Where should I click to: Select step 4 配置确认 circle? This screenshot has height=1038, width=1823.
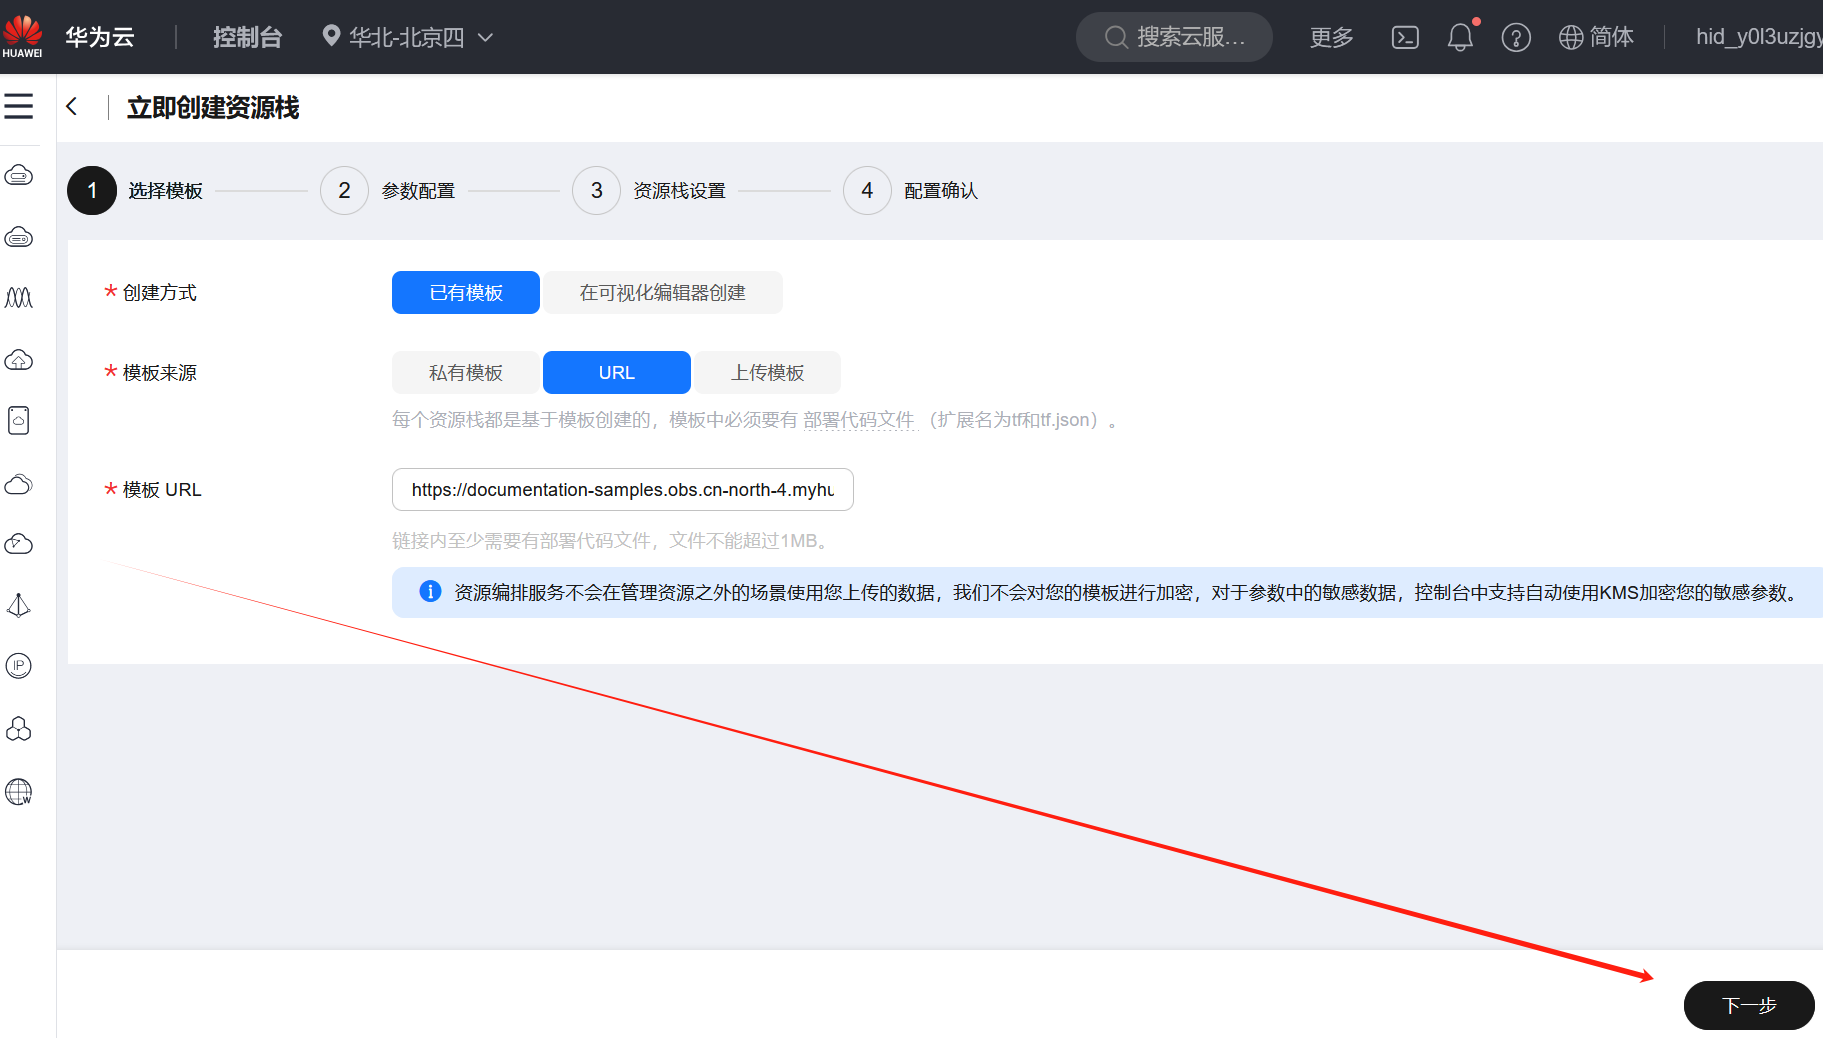pyautogui.click(x=867, y=190)
